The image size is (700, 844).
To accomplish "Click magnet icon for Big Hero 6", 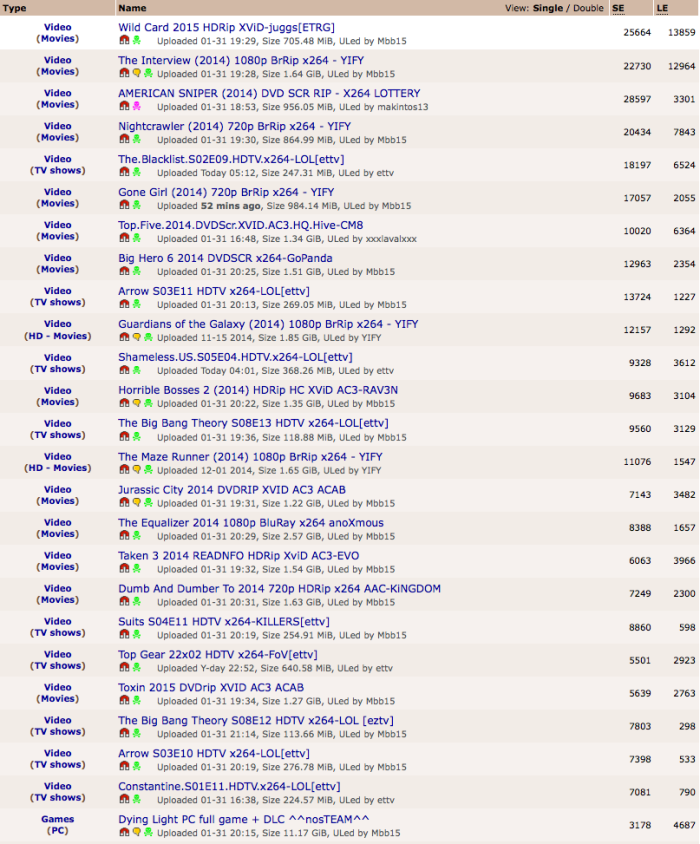I will (124, 271).
